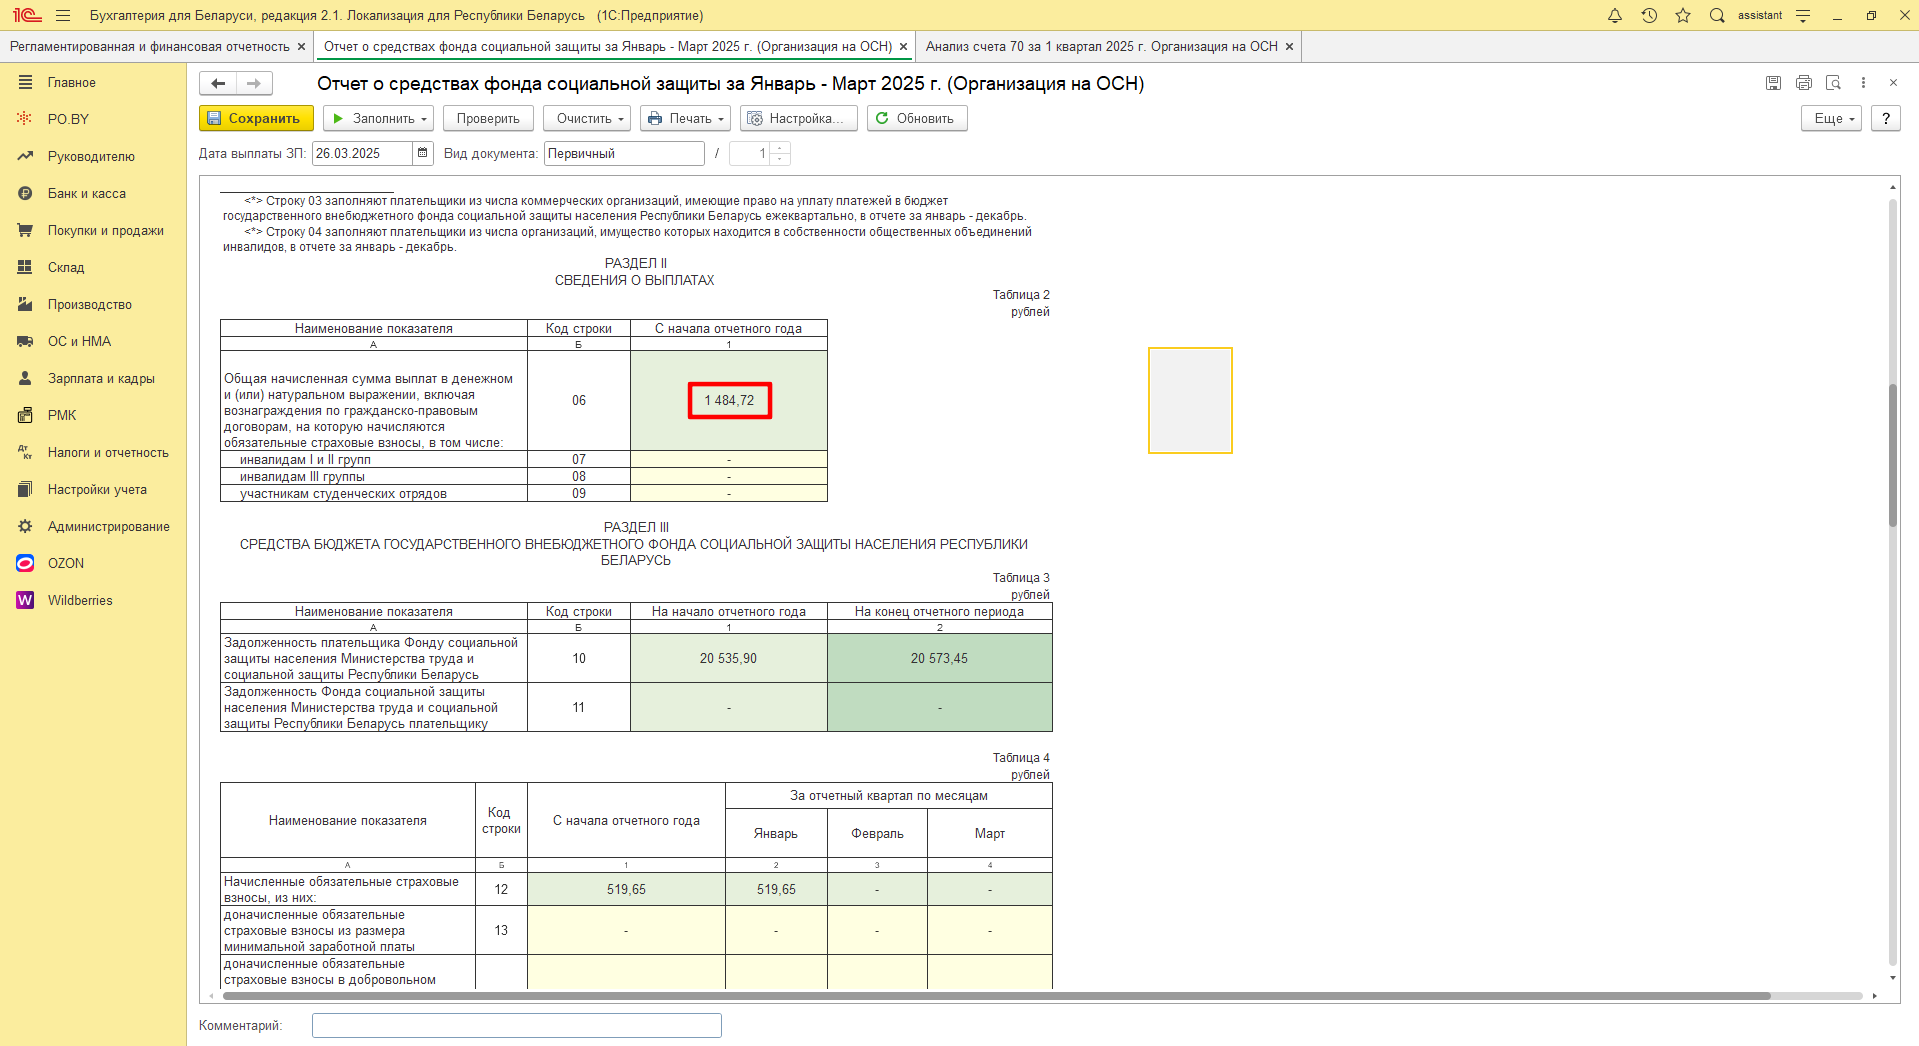Switch to Анализ счета 70 tab

coord(1101,46)
